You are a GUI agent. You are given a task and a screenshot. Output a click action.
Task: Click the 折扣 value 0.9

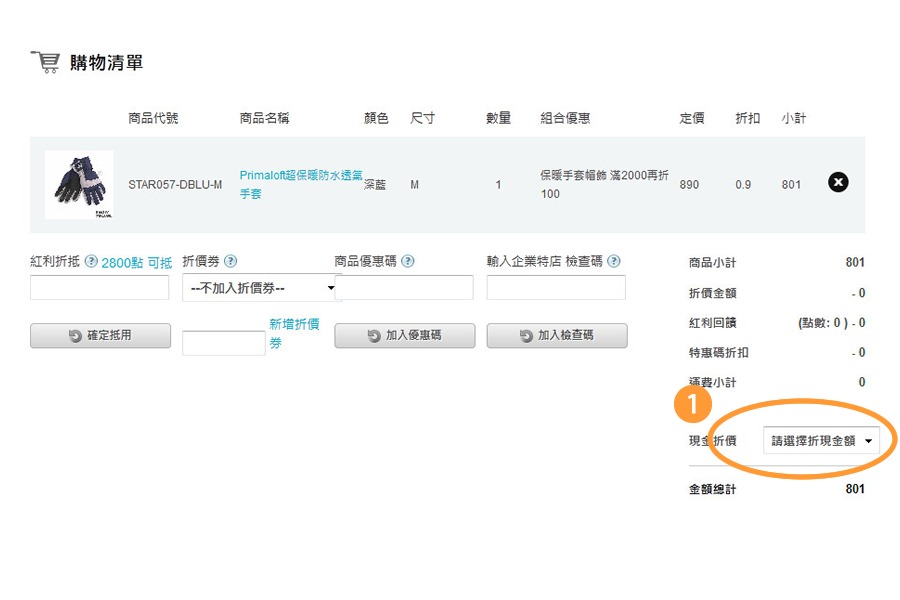(x=743, y=184)
